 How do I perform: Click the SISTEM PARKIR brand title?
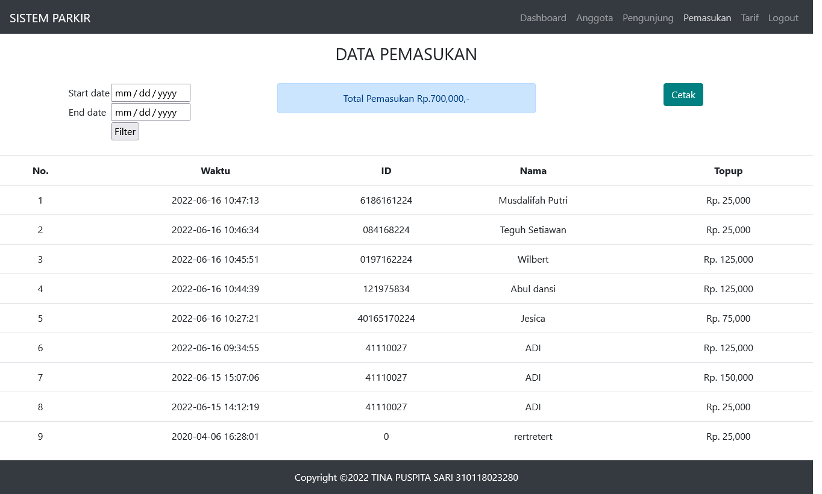50,18
